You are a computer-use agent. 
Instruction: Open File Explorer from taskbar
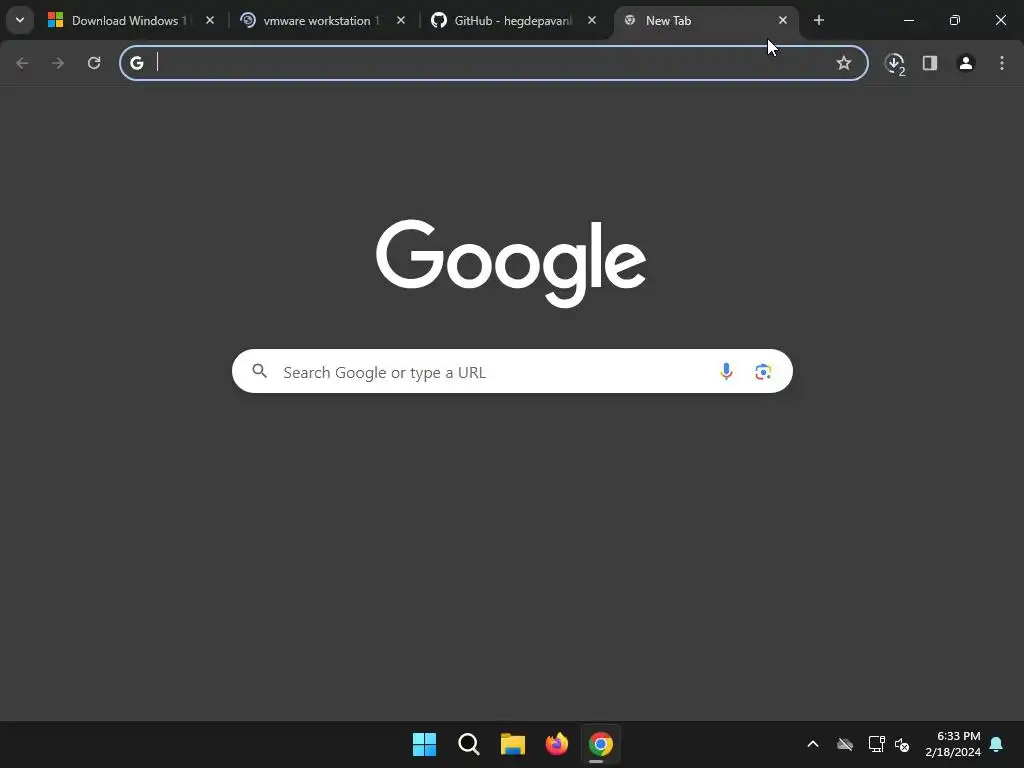tap(513, 744)
